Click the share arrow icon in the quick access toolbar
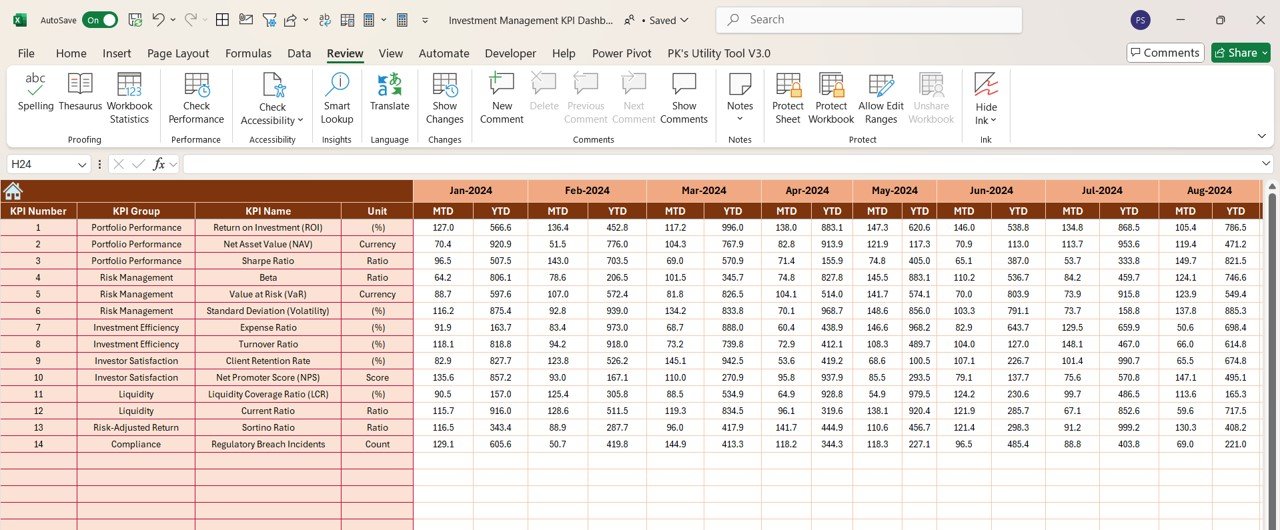1280x530 pixels. click(x=290, y=20)
